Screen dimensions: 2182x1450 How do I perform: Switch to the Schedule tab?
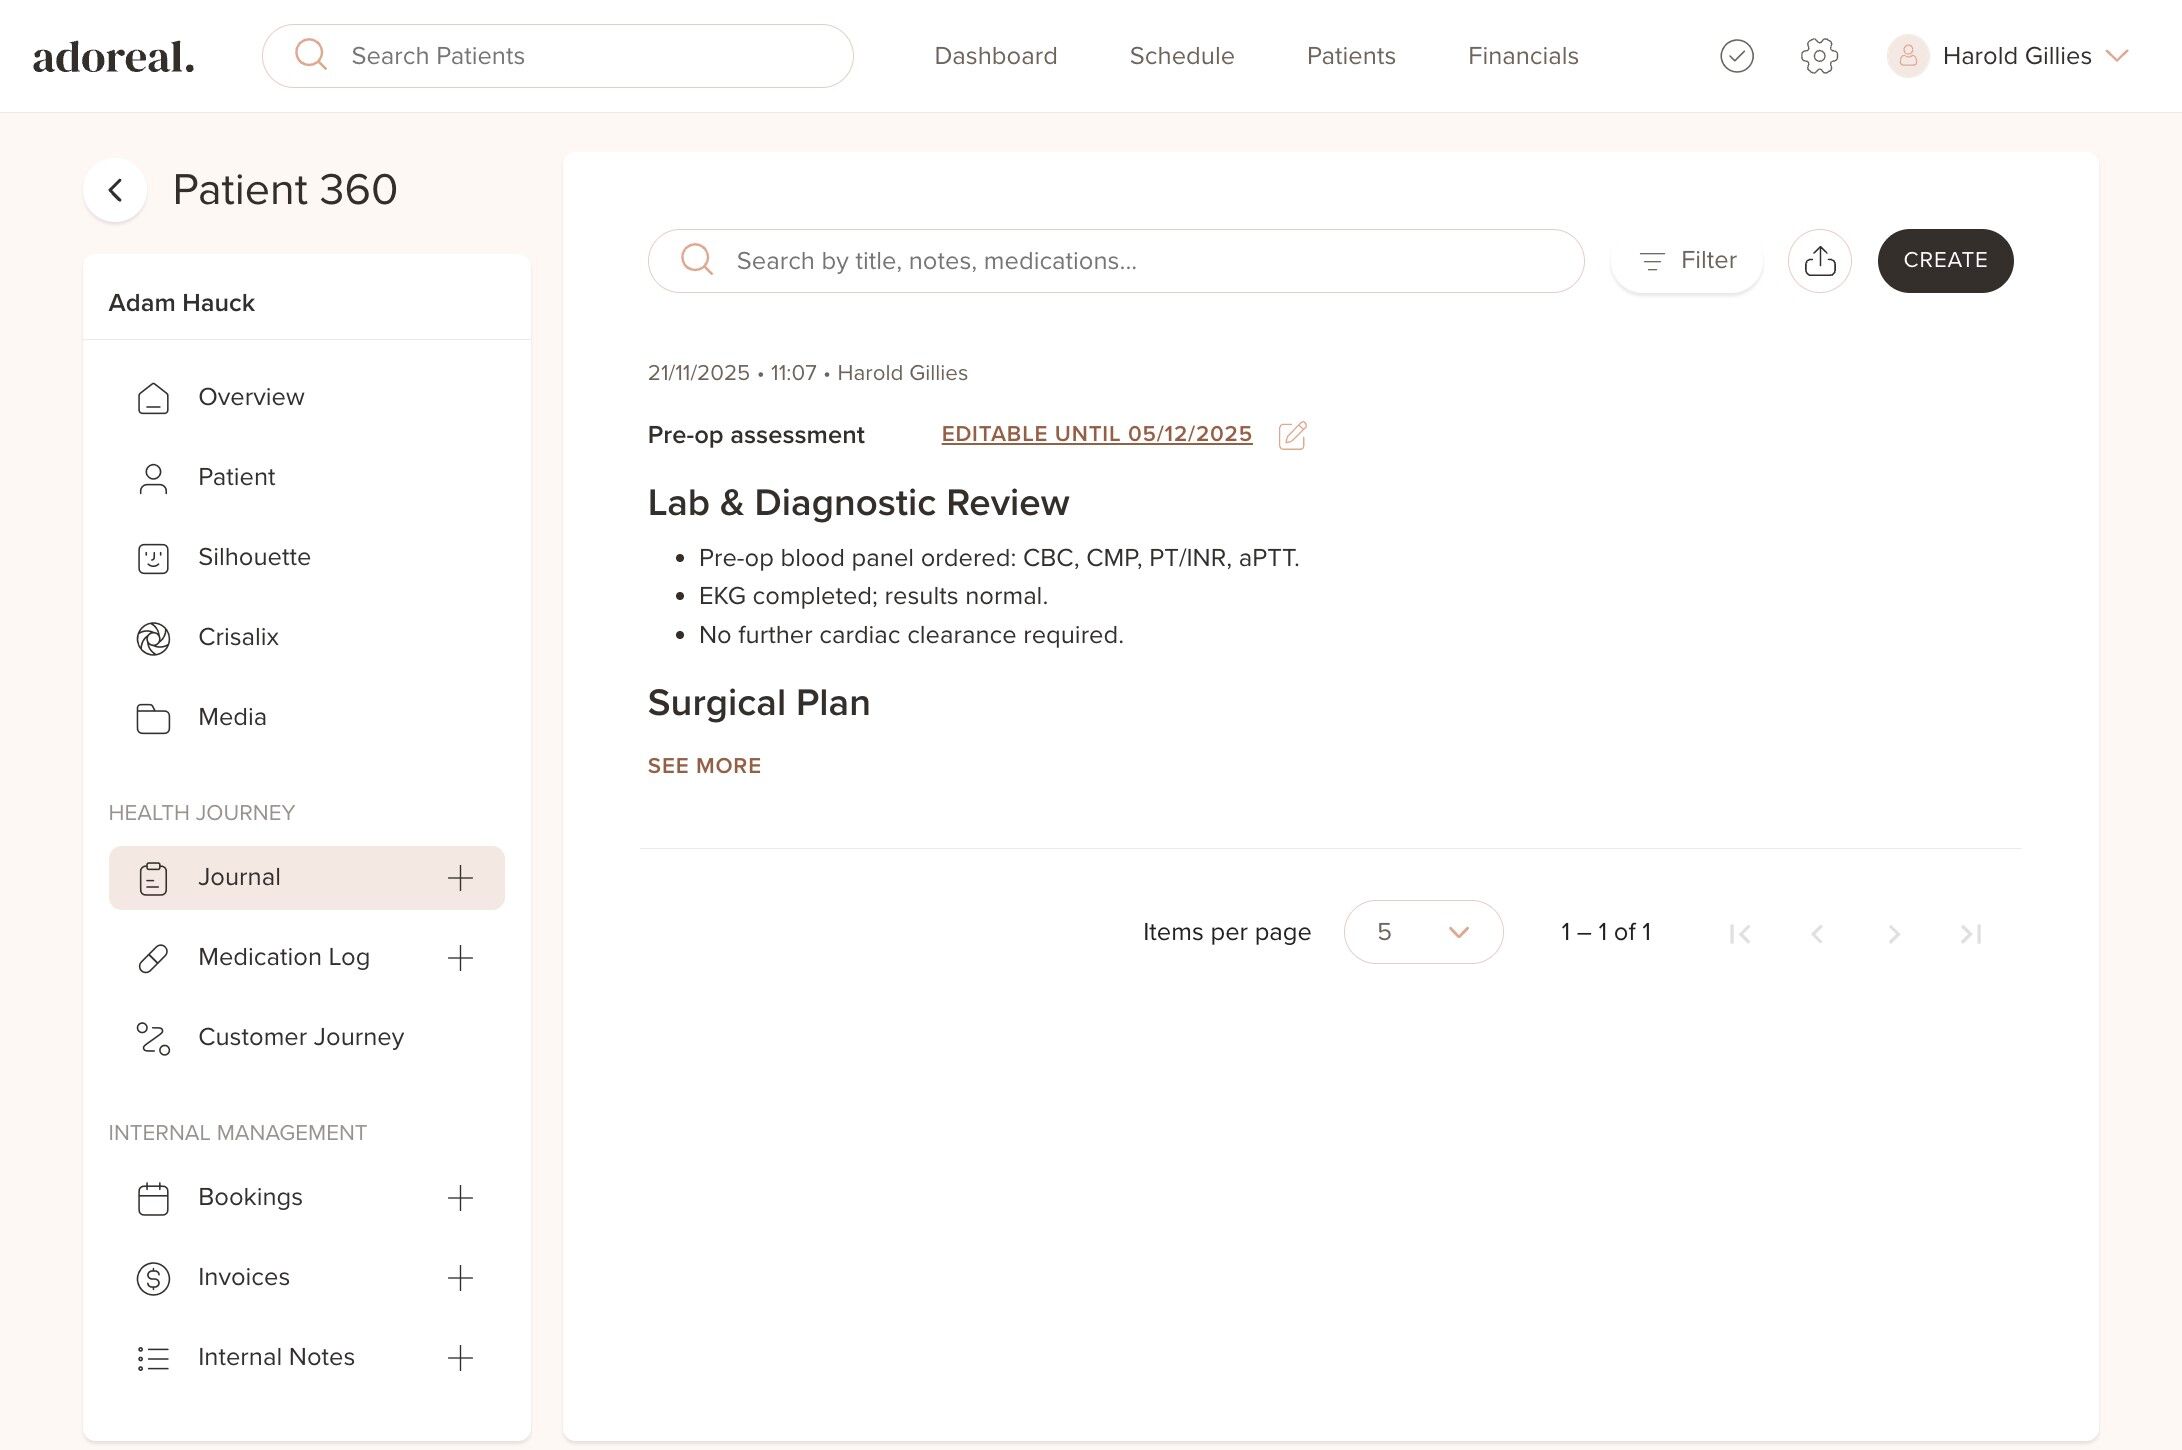[1182, 56]
